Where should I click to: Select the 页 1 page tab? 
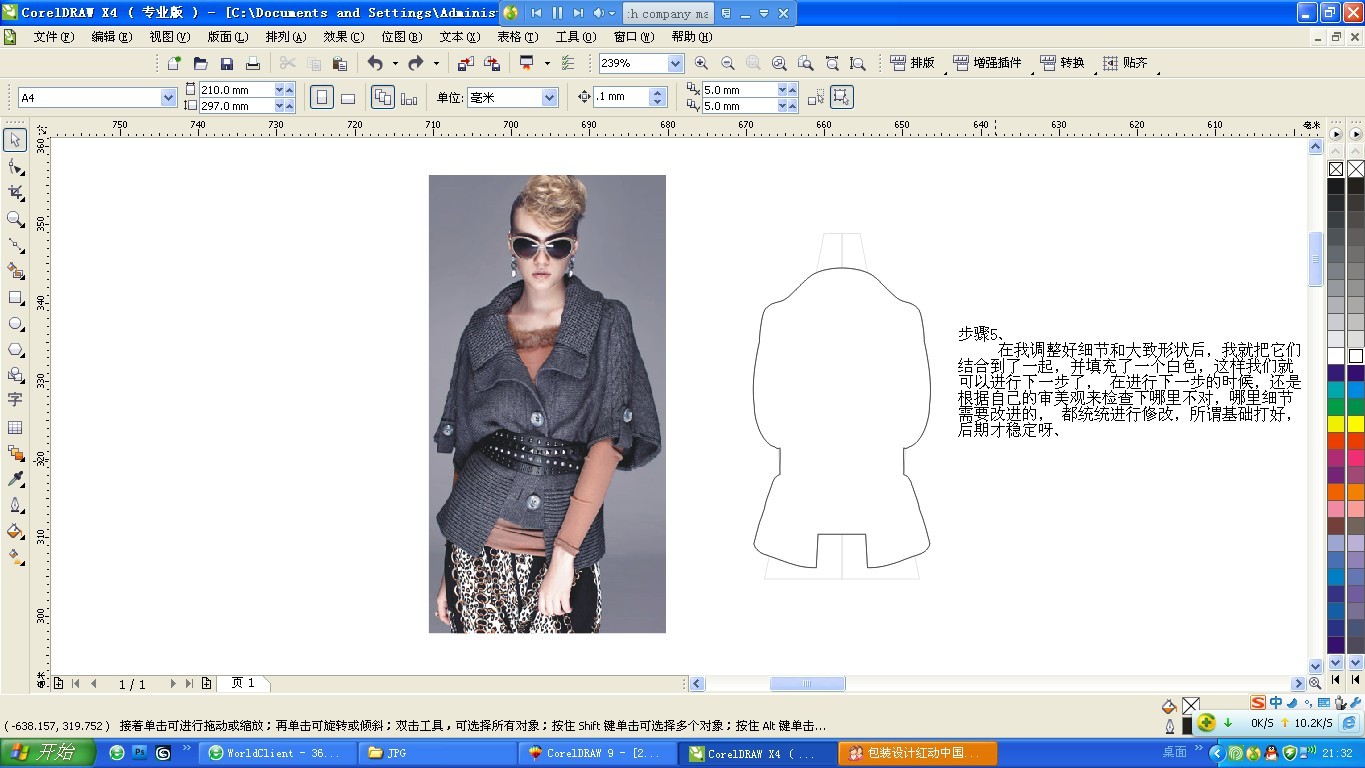(x=243, y=683)
